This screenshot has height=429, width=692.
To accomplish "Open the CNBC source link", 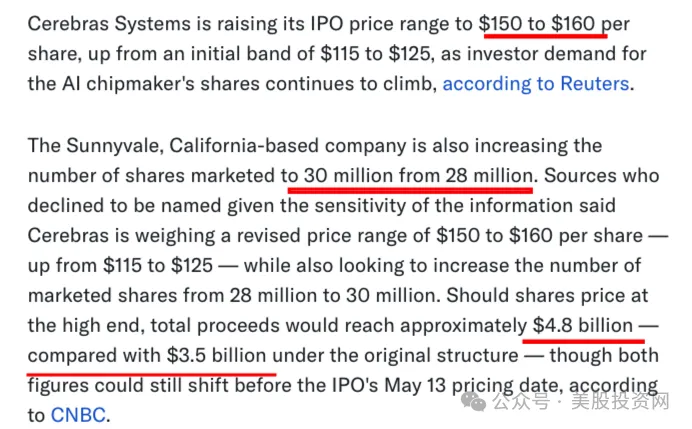I will (78, 415).
